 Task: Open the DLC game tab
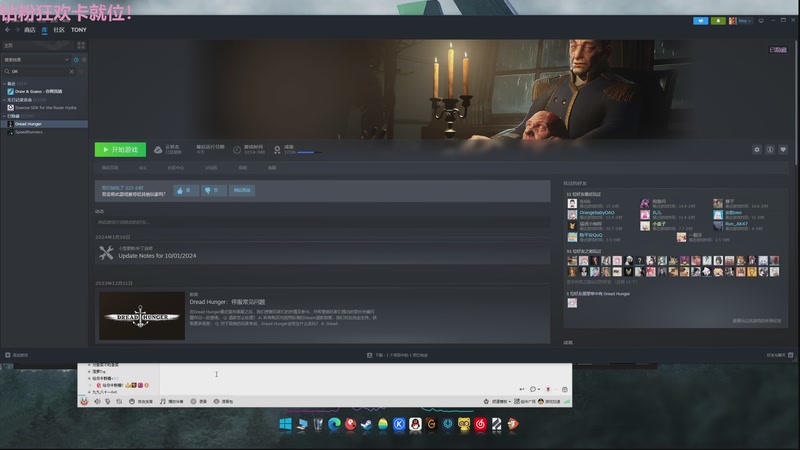pos(143,168)
